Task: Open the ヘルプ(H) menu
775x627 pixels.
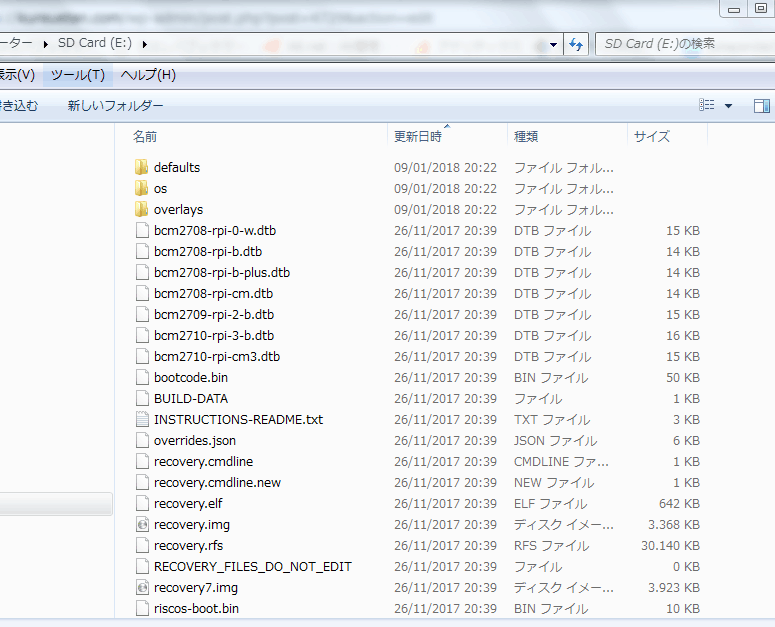Action: click(148, 75)
